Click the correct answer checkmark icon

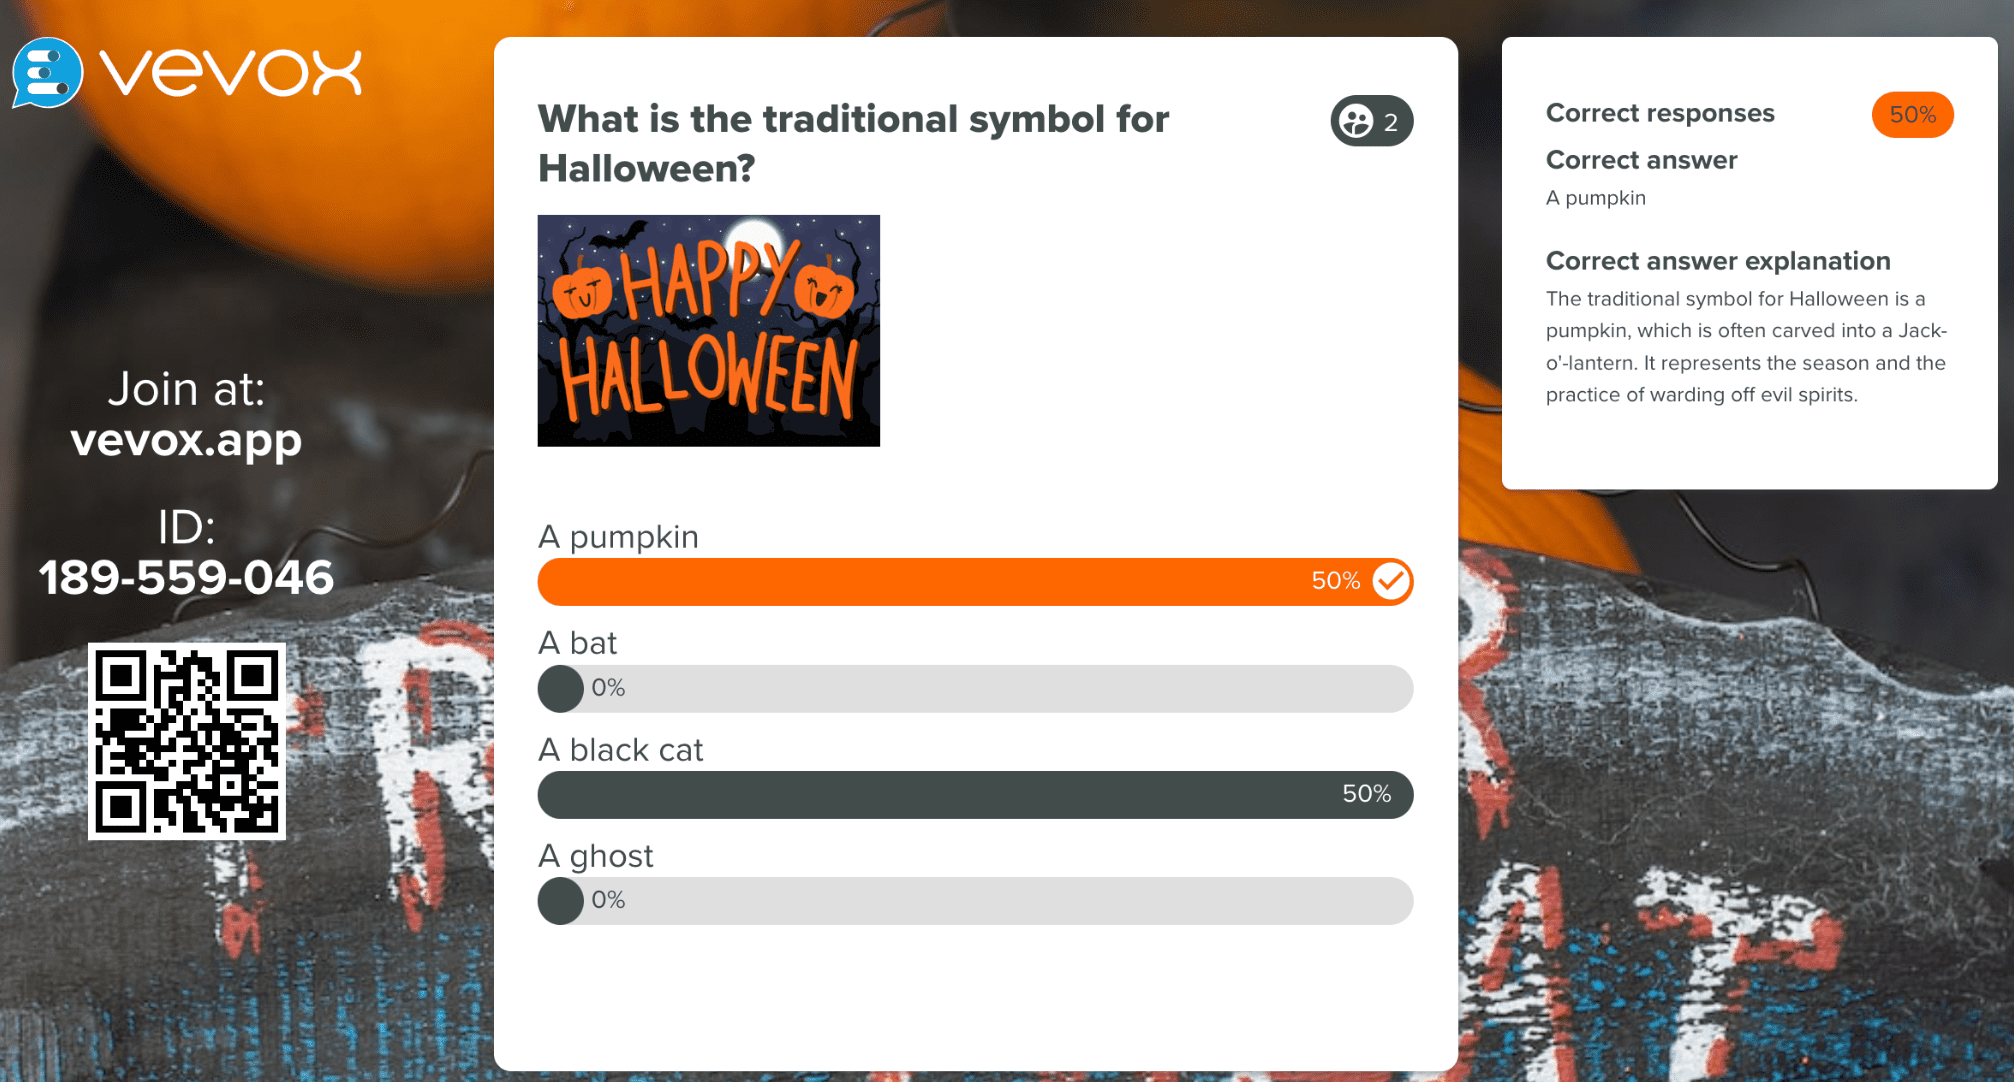(1390, 580)
